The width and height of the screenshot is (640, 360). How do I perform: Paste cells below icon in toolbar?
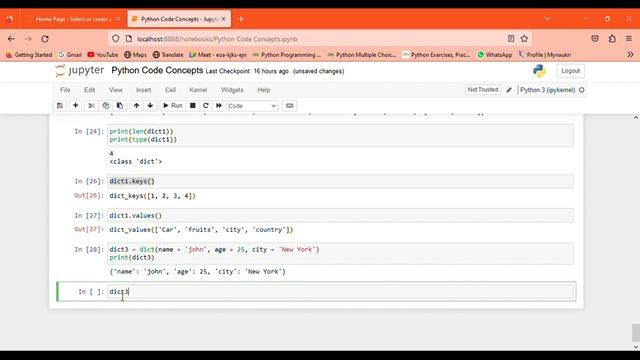click(120, 106)
